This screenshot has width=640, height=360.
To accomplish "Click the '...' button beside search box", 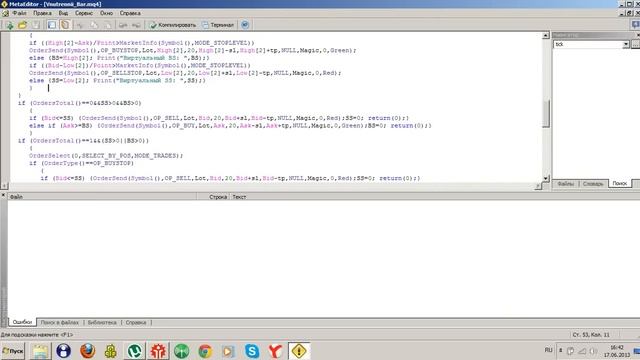I will (636, 44).
